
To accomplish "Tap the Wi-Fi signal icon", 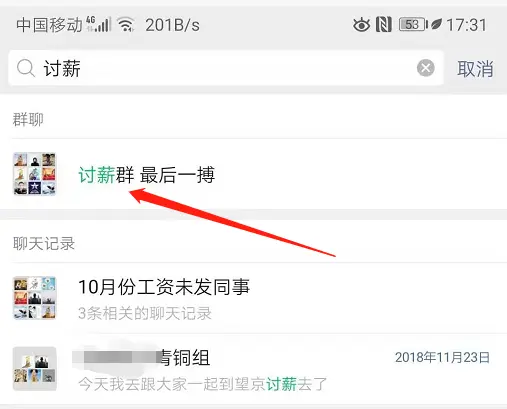I will pos(126,25).
